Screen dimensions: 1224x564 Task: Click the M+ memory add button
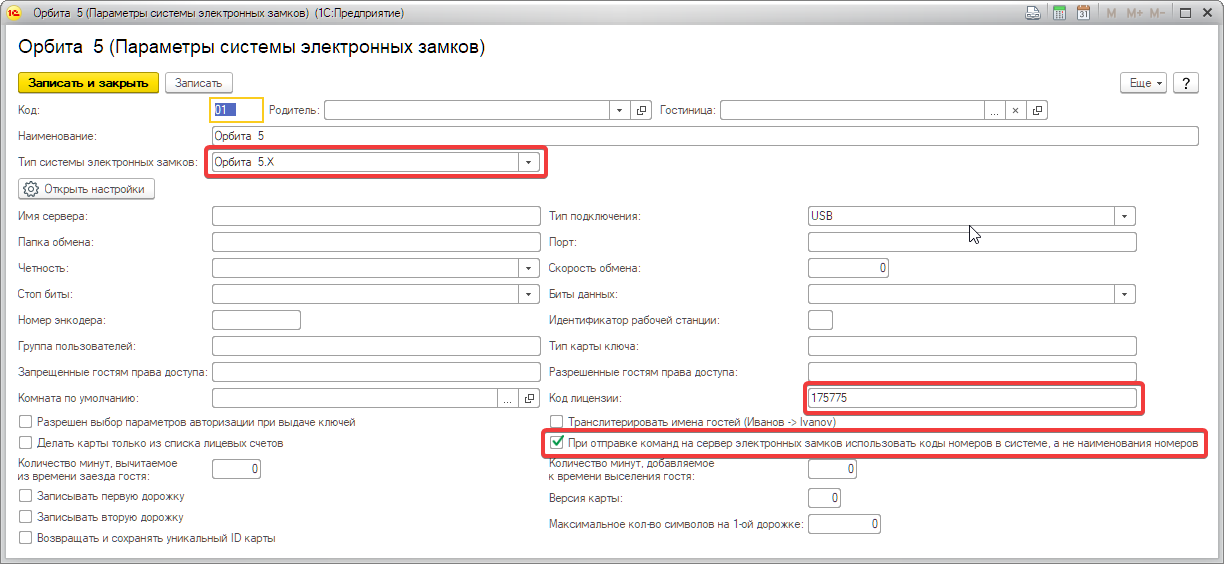pyautogui.click(x=1135, y=14)
